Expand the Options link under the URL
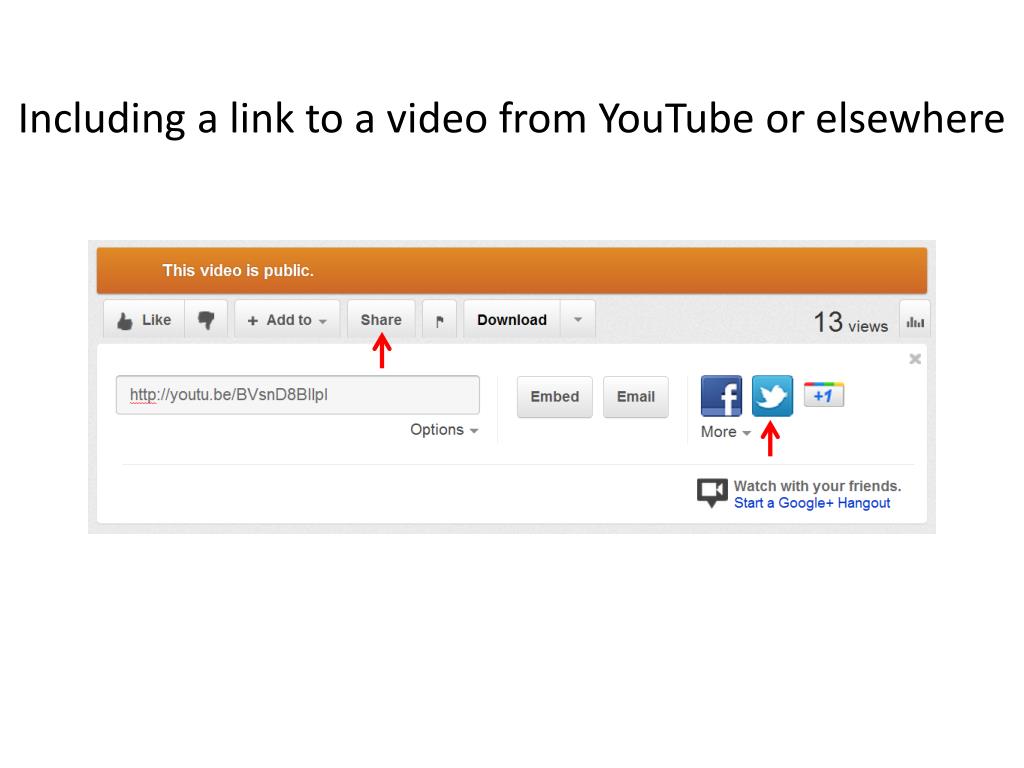Image resolution: width=1024 pixels, height=768 pixels. (444, 430)
